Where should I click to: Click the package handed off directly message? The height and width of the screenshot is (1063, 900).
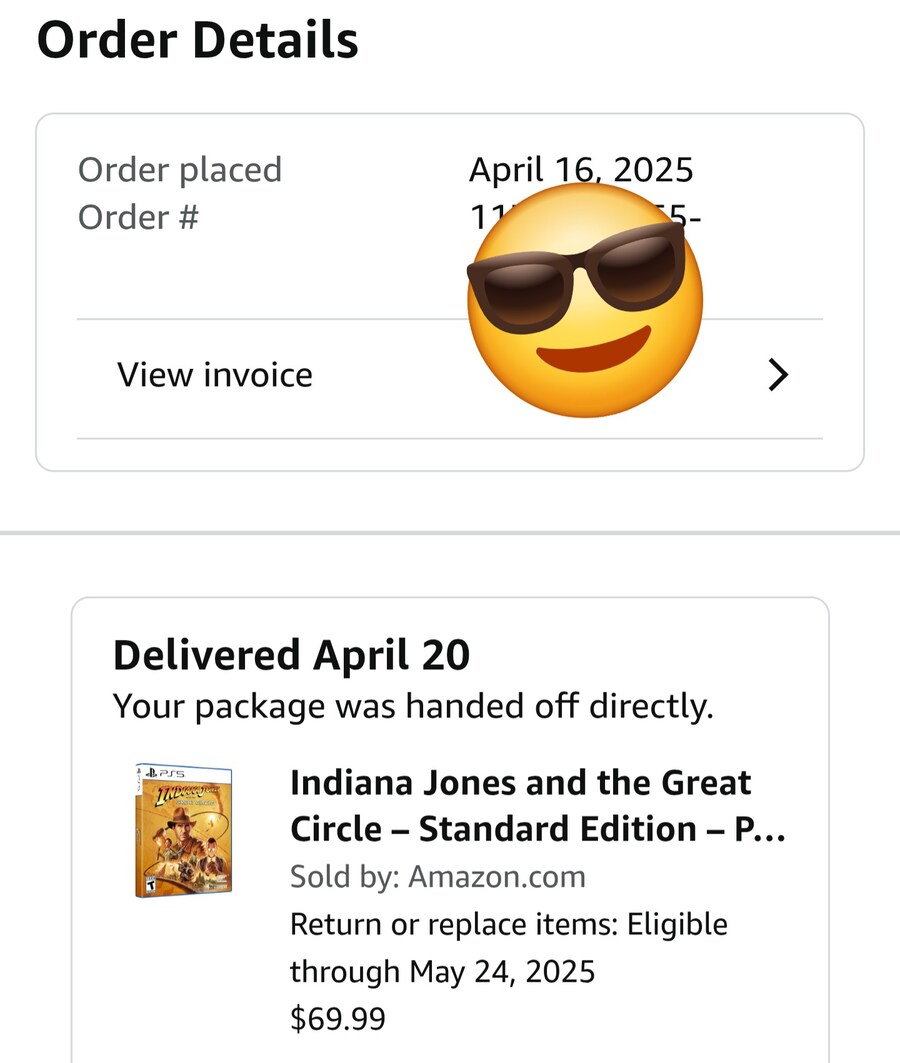(x=413, y=706)
